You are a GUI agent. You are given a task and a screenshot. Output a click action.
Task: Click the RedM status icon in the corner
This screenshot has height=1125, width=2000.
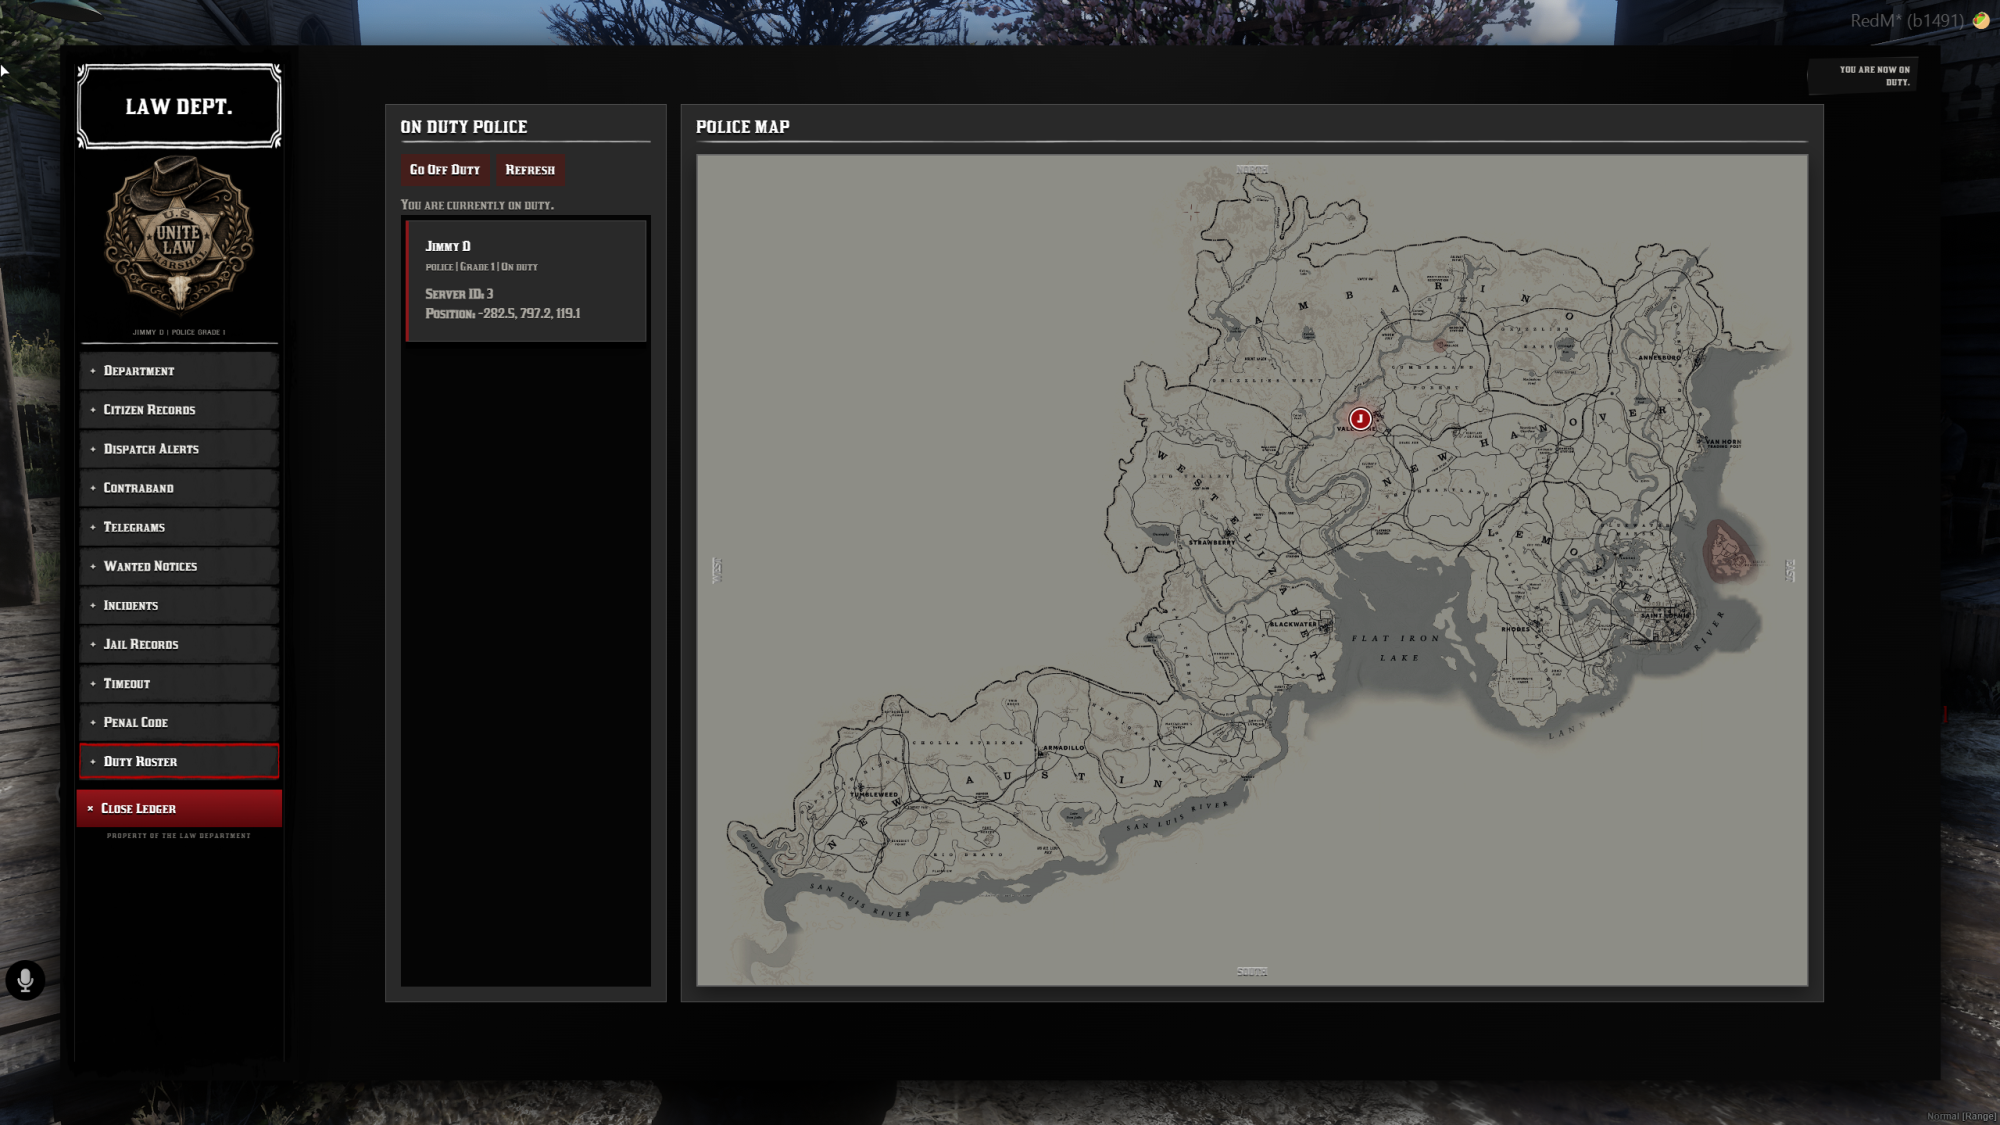(1980, 20)
